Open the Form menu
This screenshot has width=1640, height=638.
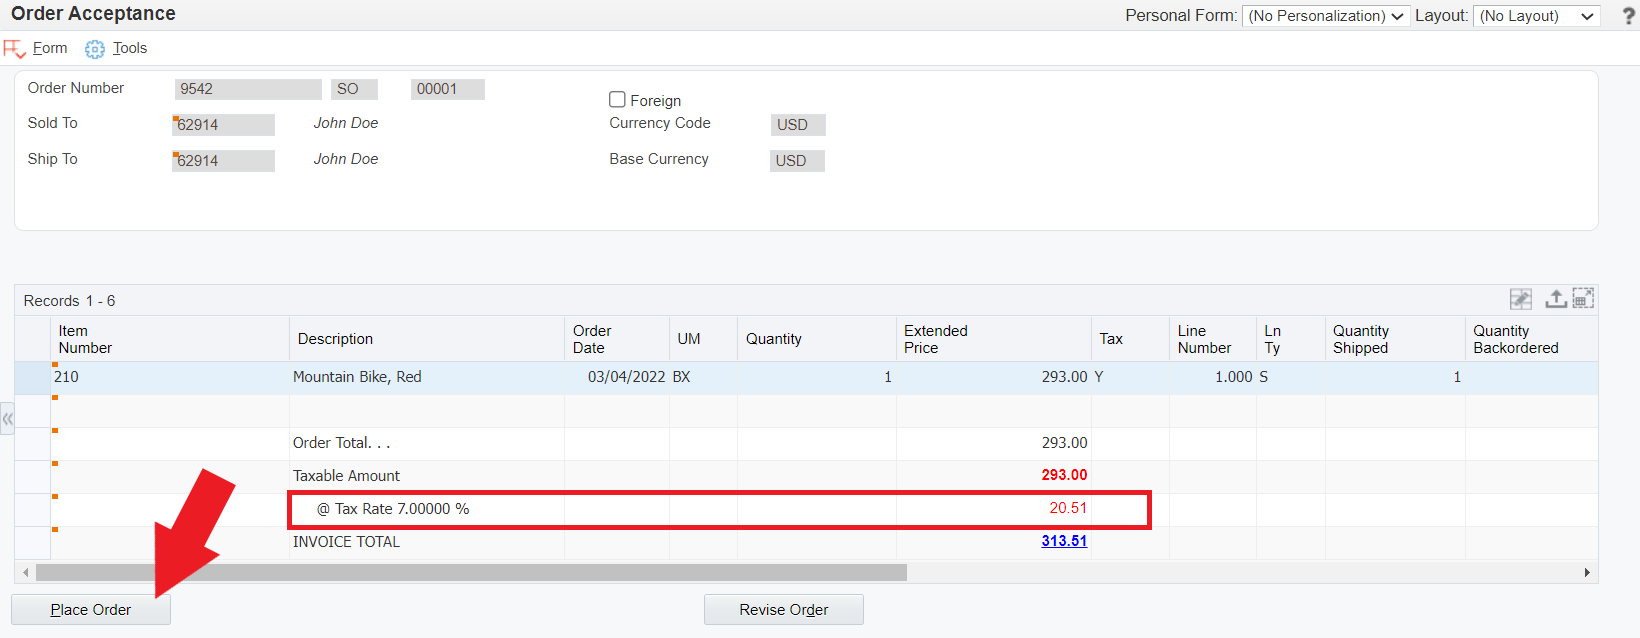point(50,48)
